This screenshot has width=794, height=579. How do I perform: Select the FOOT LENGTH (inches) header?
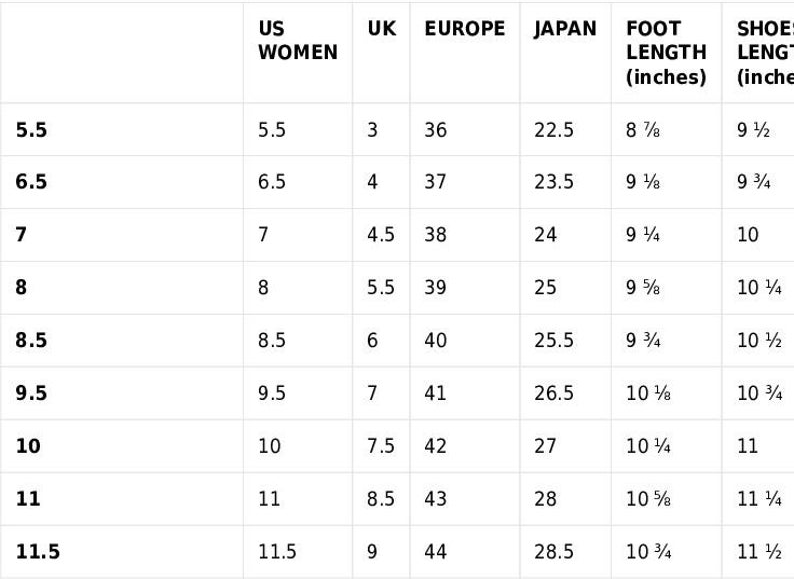(666, 53)
